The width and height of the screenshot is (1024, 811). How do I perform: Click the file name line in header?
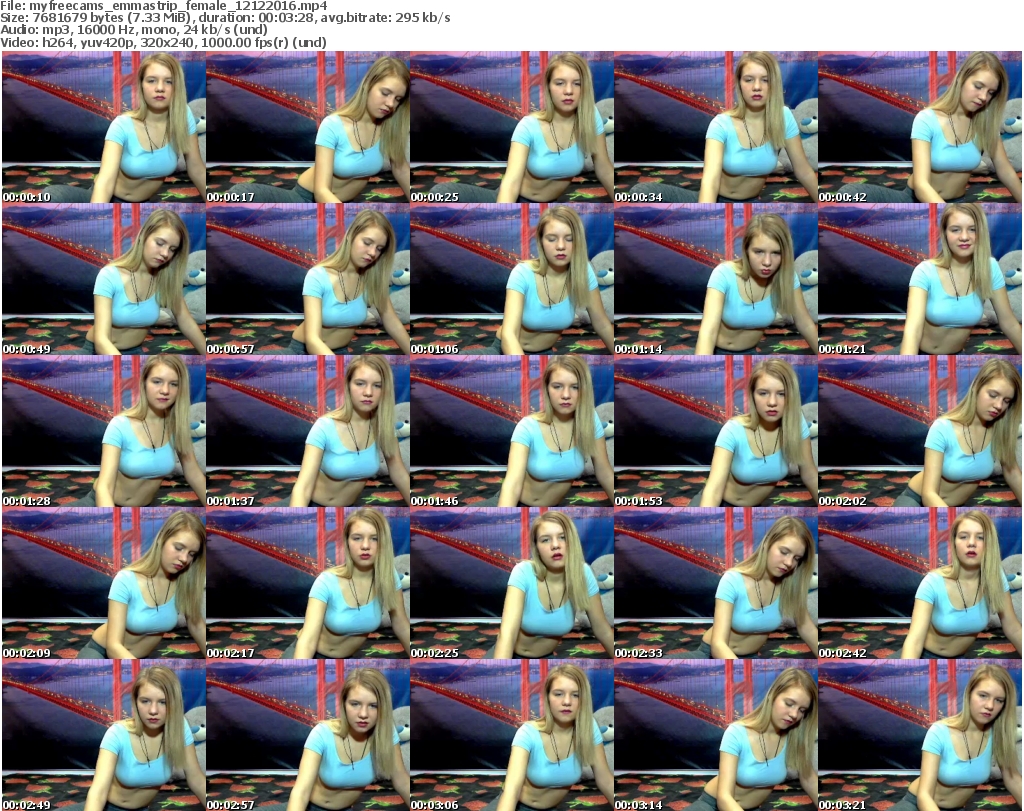point(164,6)
